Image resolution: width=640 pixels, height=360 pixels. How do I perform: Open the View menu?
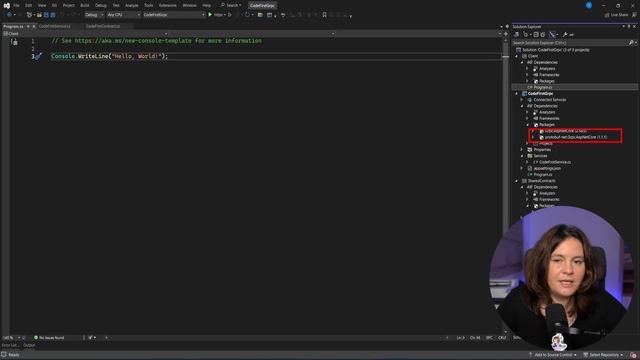click(x=42, y=5)
